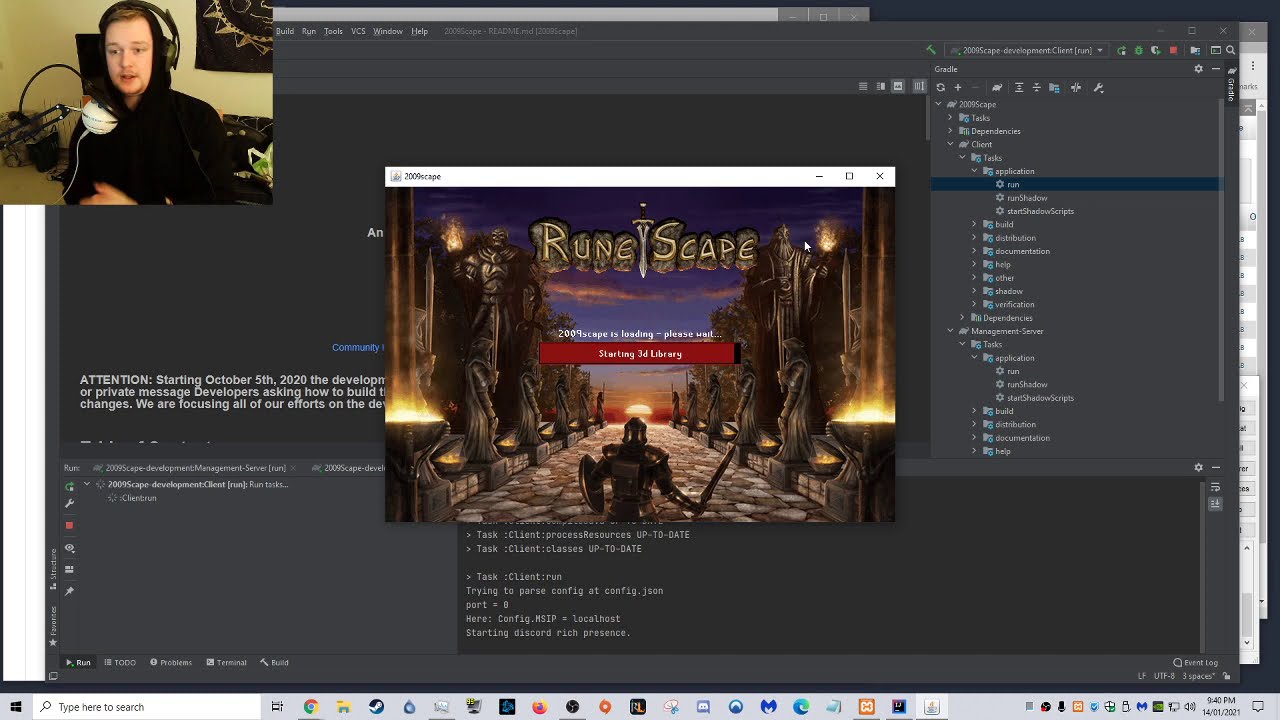The image size is (1280, 720).
Task: Expand the verification task folder
Action: pyautogui.click(x=974, y=305)
